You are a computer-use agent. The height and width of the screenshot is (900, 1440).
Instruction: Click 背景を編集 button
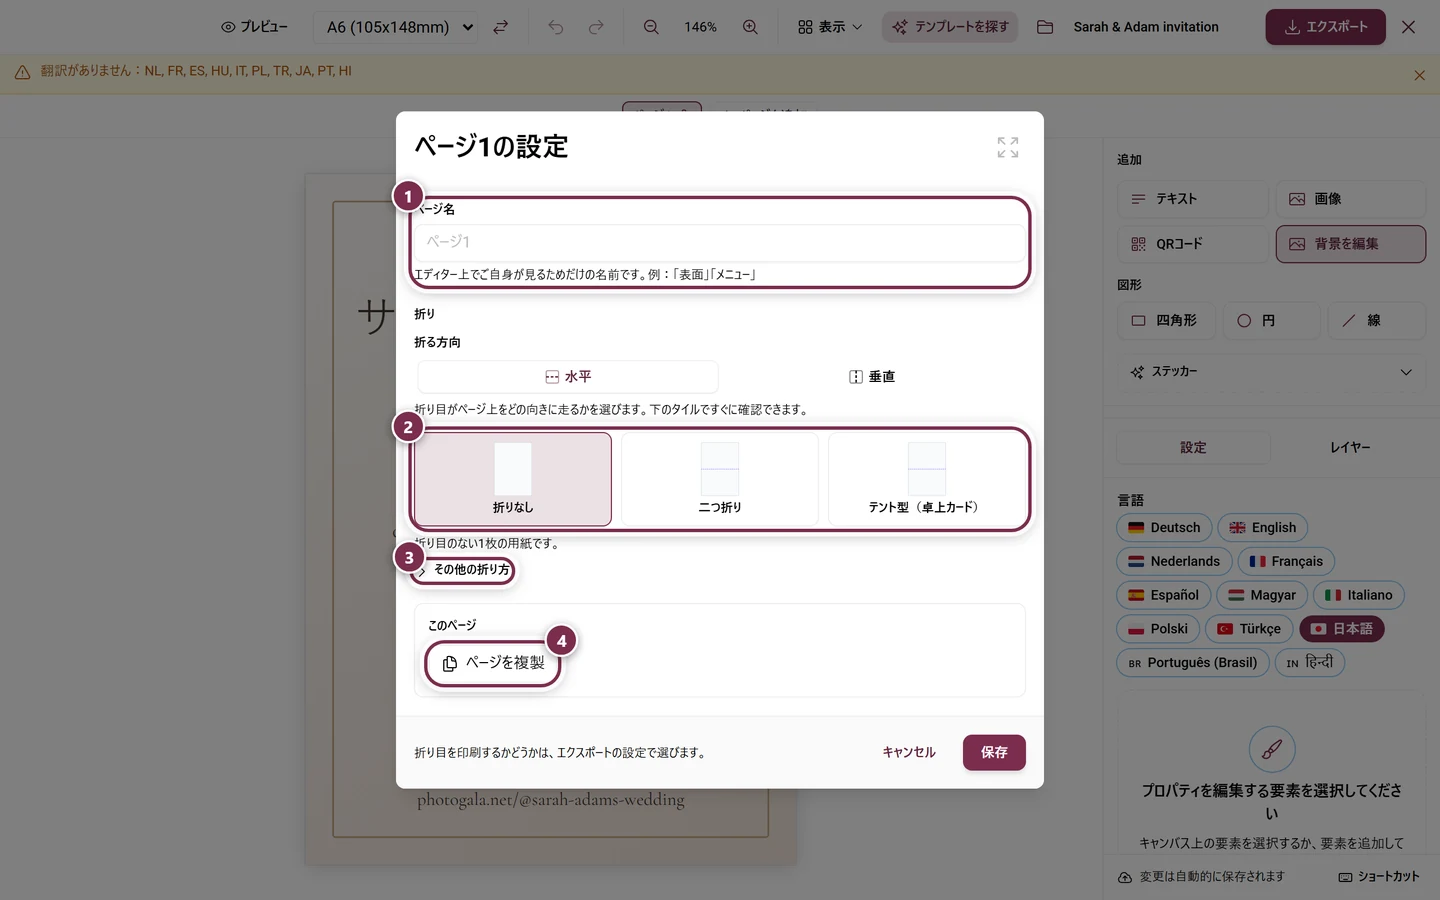point(1351,244)
